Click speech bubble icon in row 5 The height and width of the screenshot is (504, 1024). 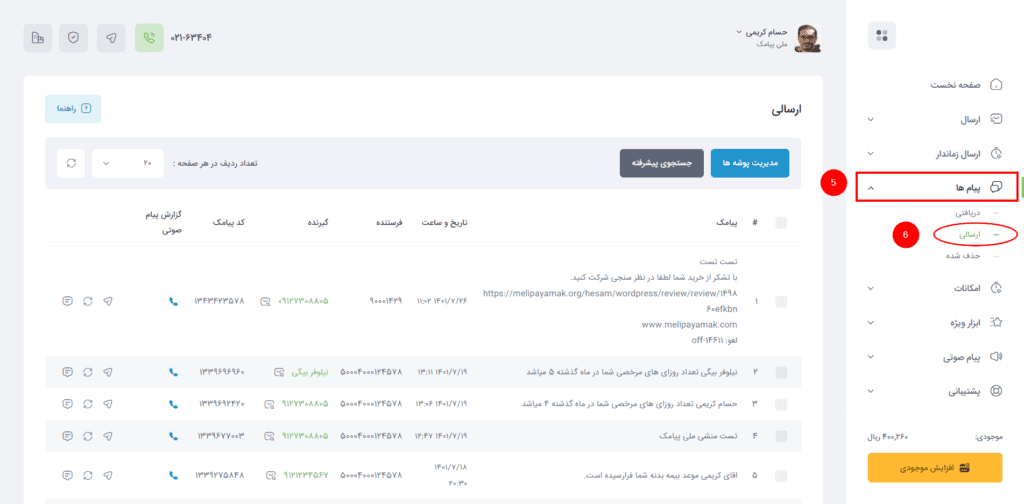coord(67,475)
